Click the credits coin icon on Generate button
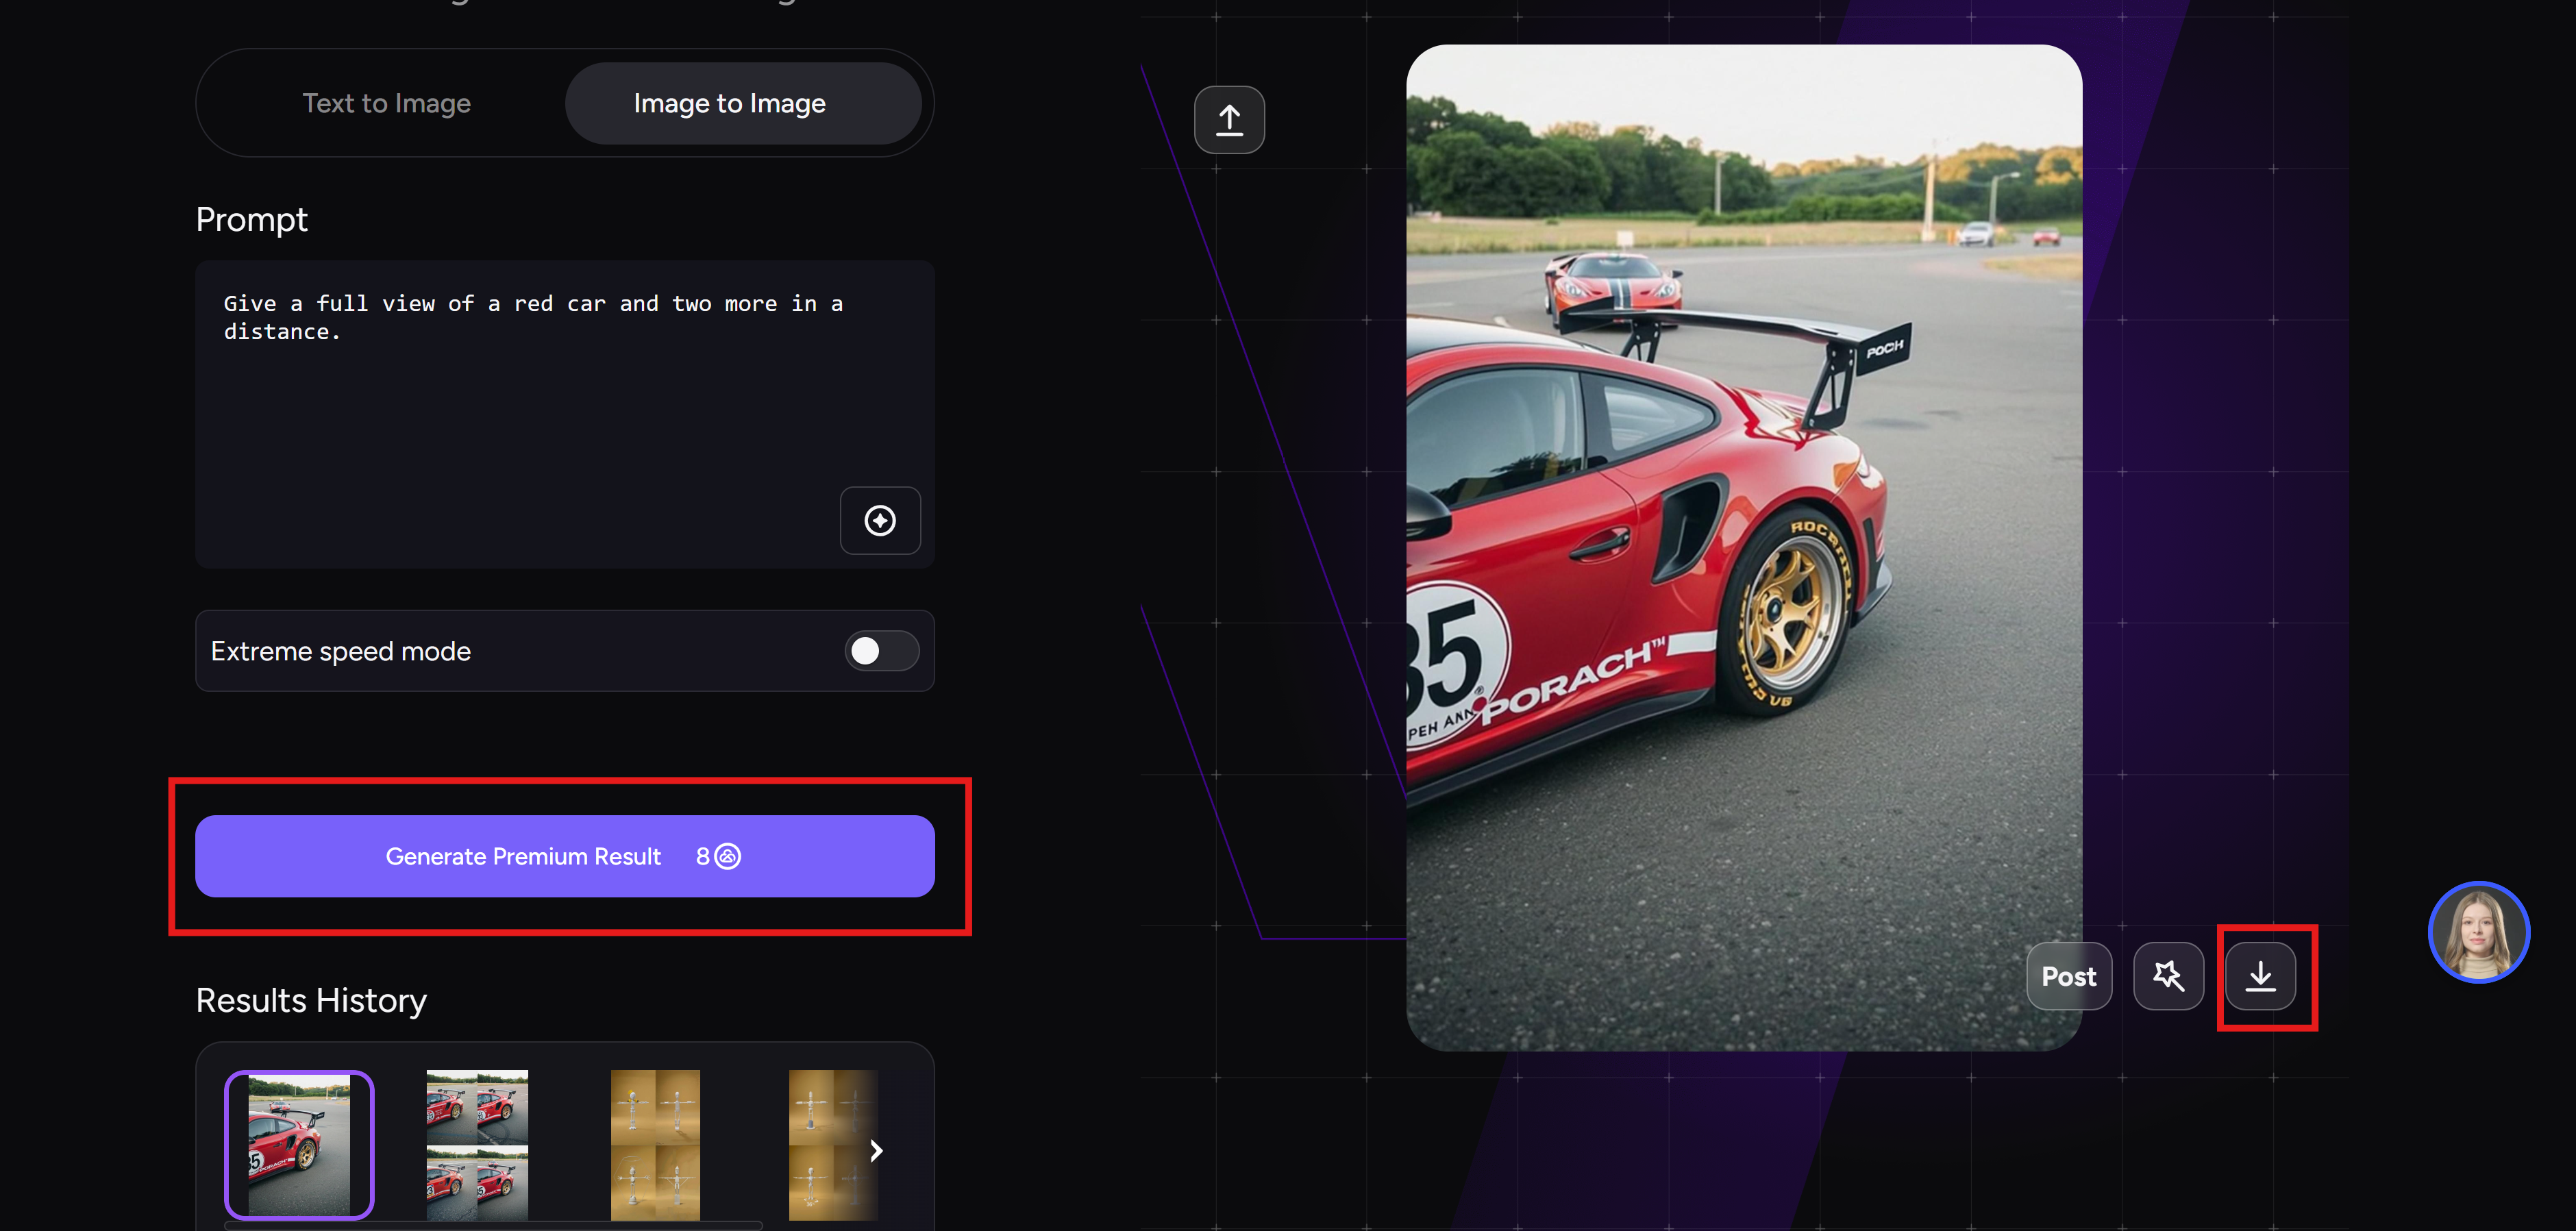 [729, 856]
